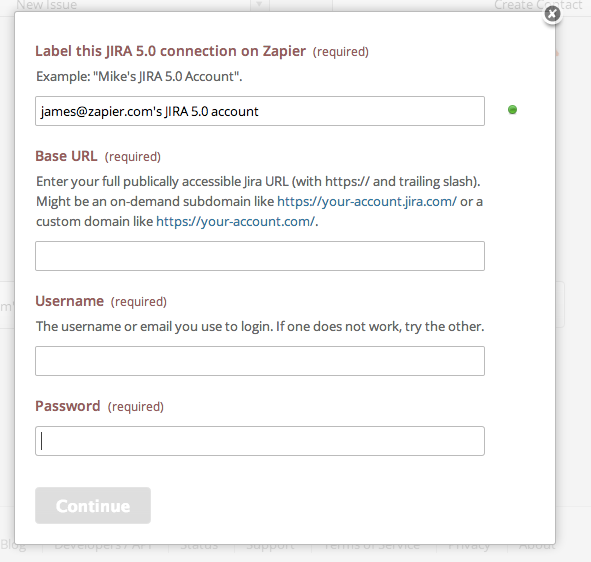
Task: Click the 'Base URL' field label
Action: tap(66, 156)
